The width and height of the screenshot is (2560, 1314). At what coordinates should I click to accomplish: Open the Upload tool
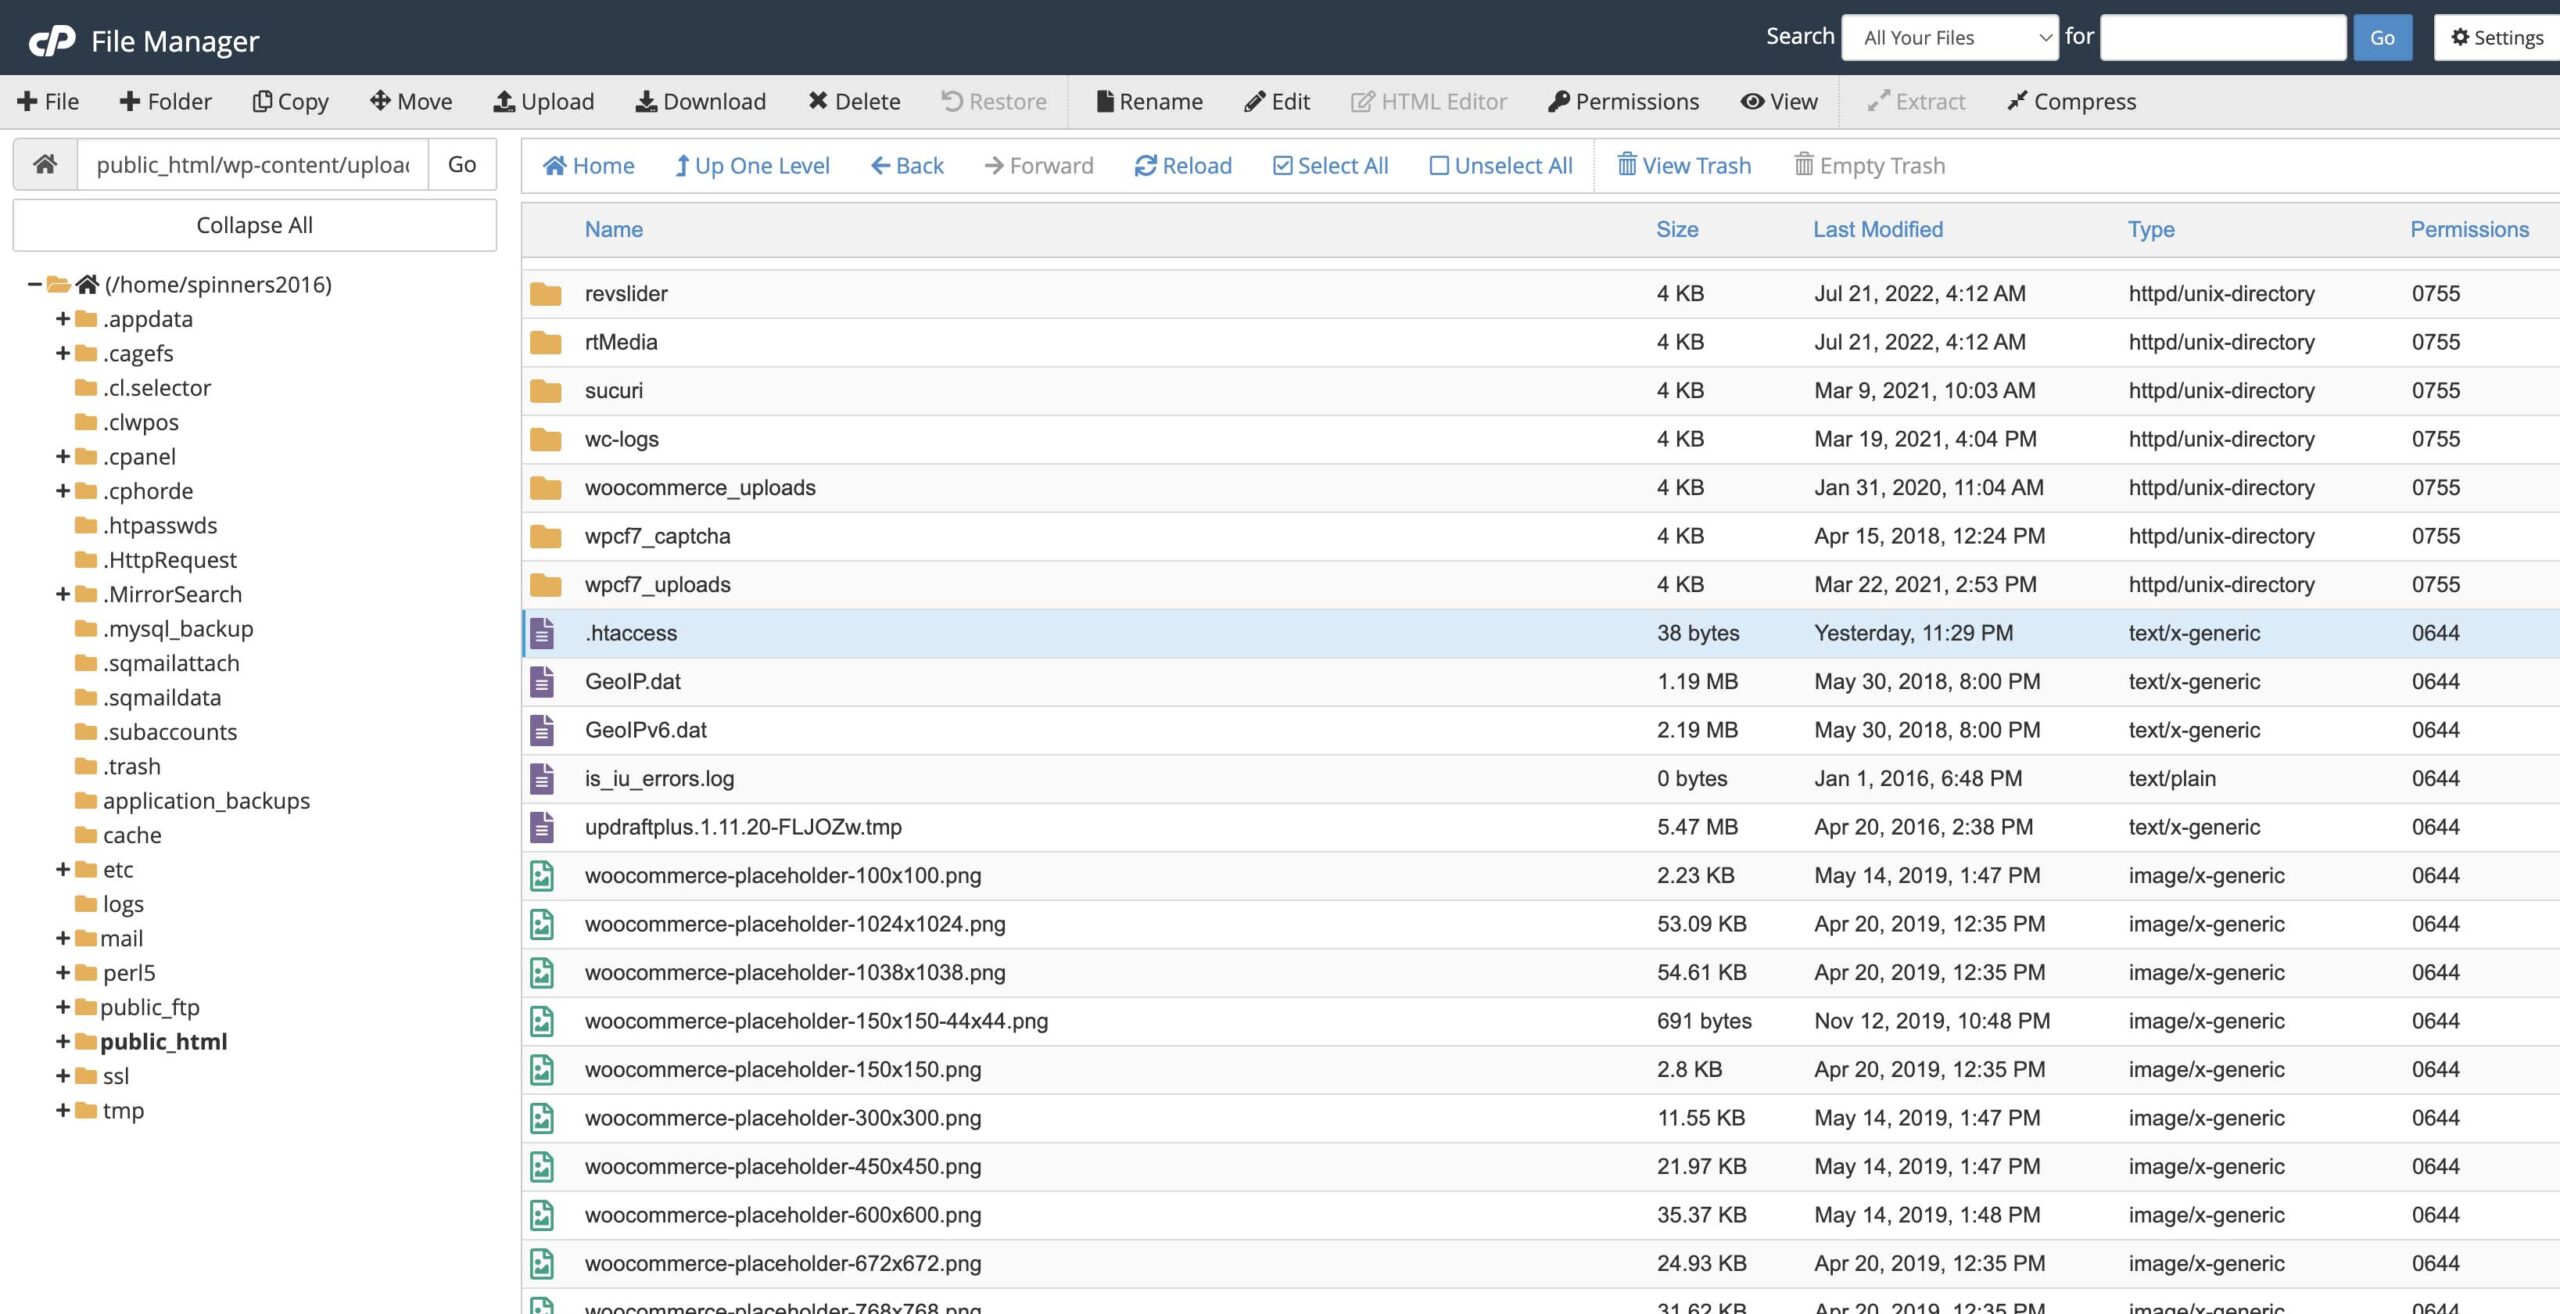pos(544,101)
